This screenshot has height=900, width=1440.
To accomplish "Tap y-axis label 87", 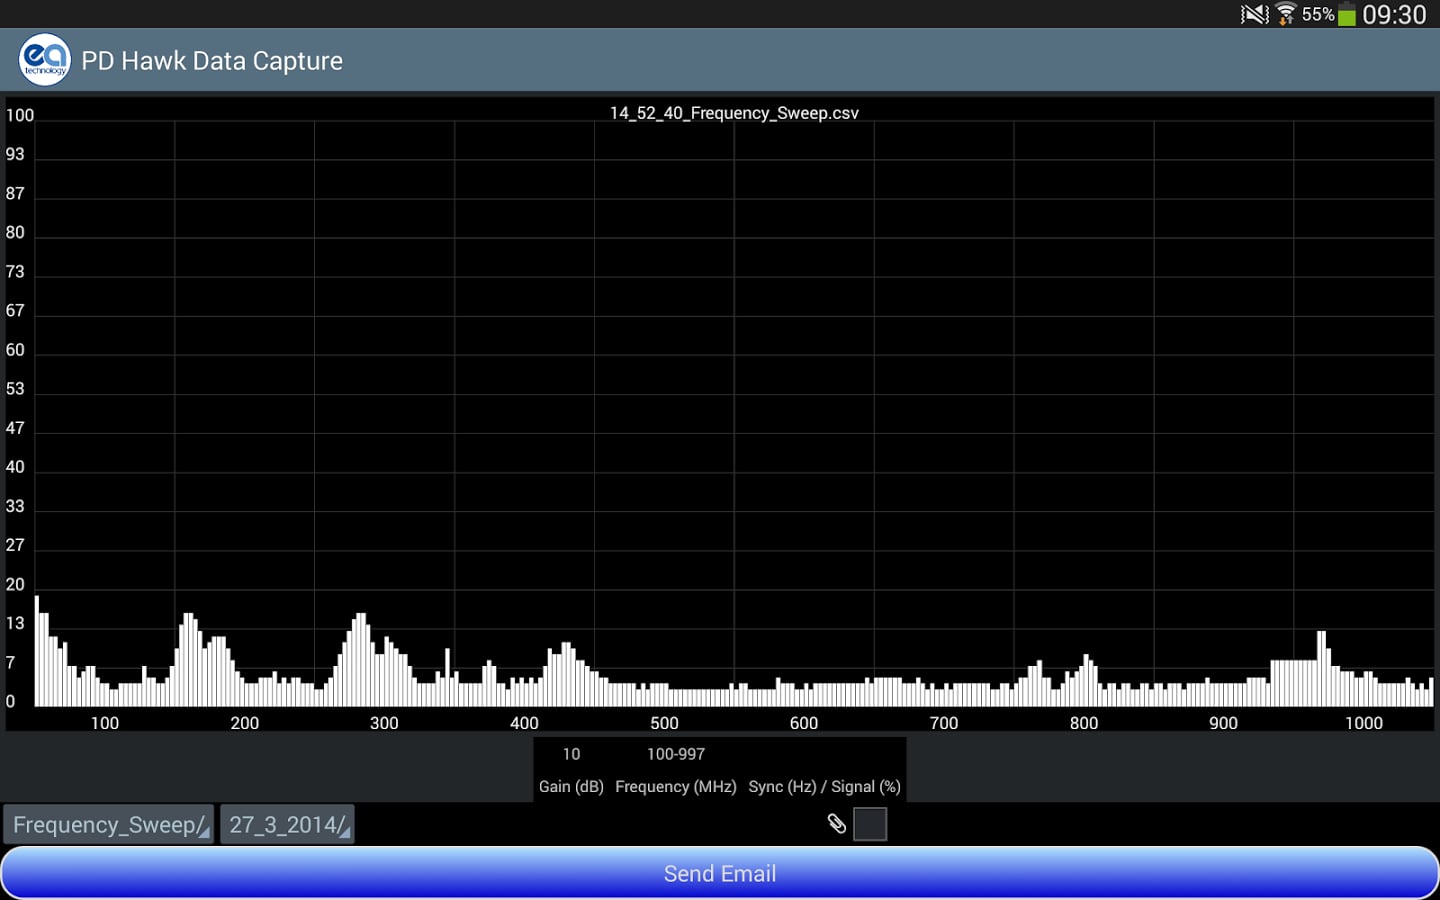I will click(15, 193).
